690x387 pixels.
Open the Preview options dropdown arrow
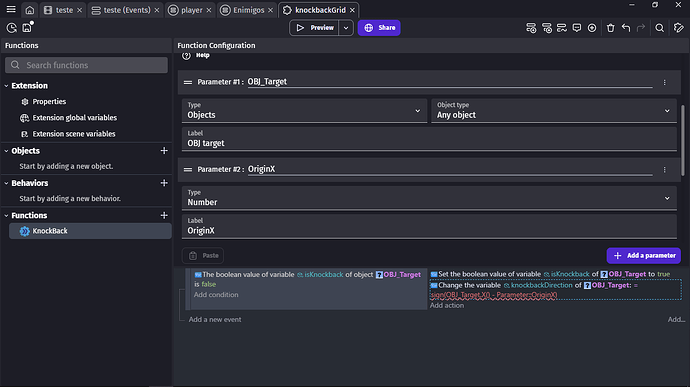[x=346, y=28]
